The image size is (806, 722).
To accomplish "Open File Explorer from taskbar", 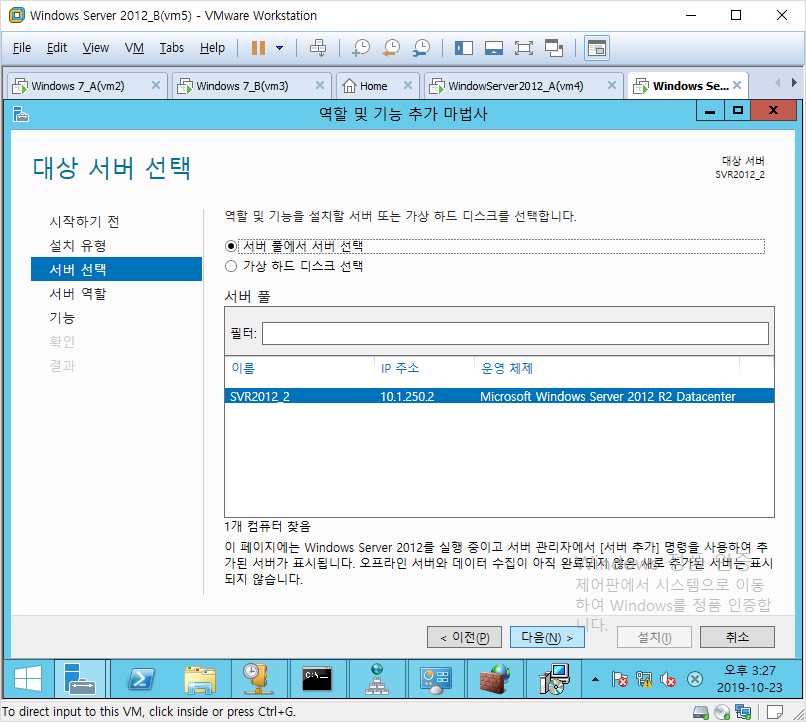I will [200, 679].
